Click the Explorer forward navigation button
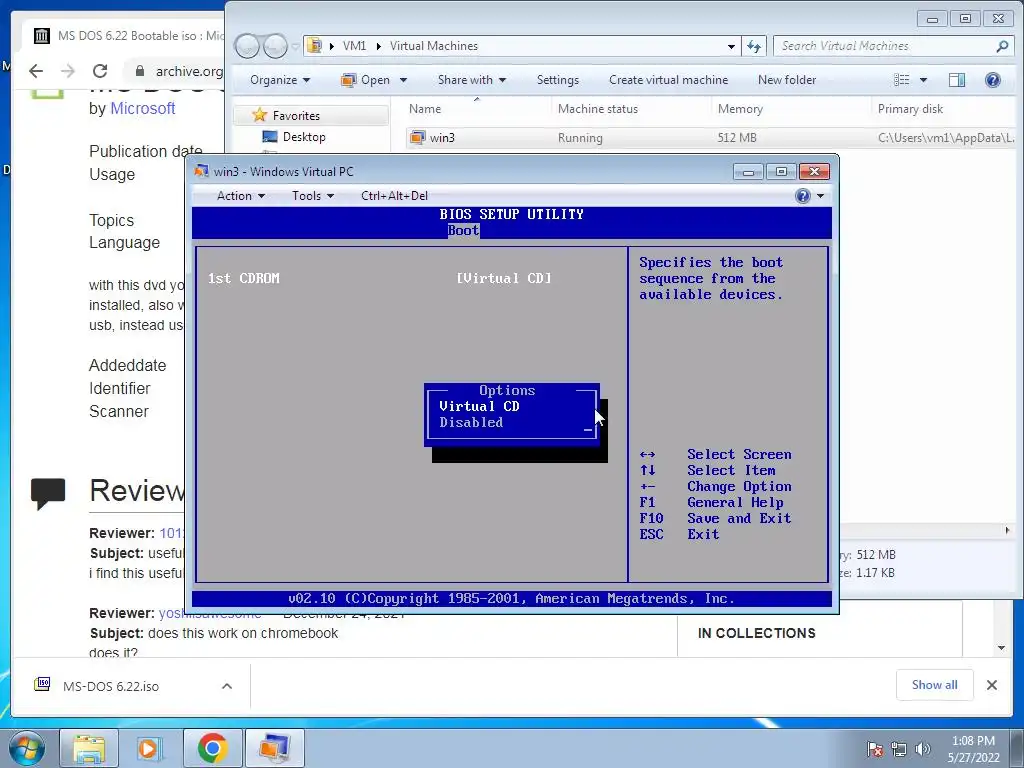Image resolution: width=1024 pixels, height=768 pixels. click(x=275, y=46)
